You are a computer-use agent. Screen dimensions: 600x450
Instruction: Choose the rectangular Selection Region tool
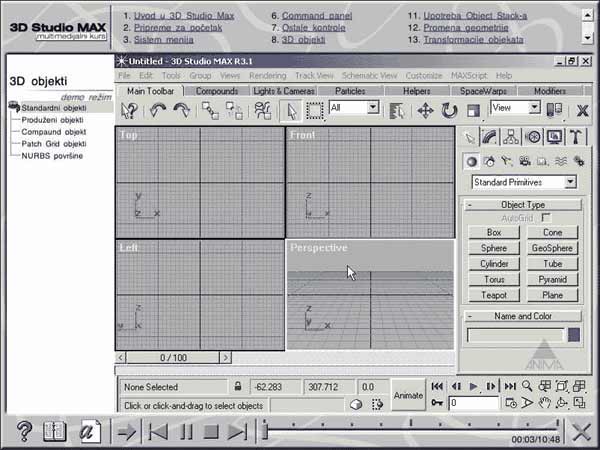point(315,111)
